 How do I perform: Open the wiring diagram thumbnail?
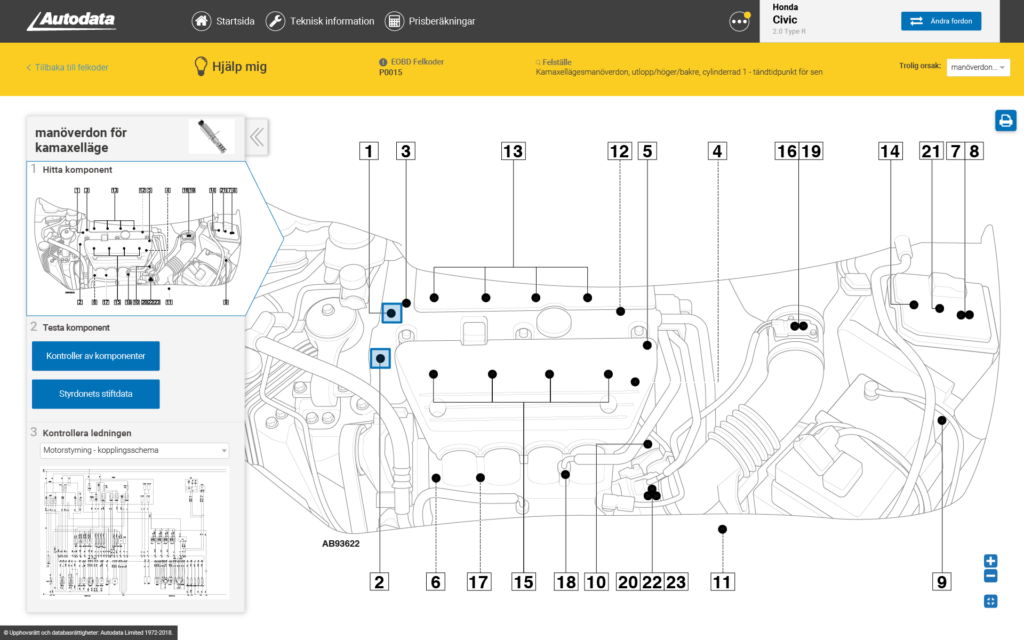pyautogui.click(x=134, y=532)
